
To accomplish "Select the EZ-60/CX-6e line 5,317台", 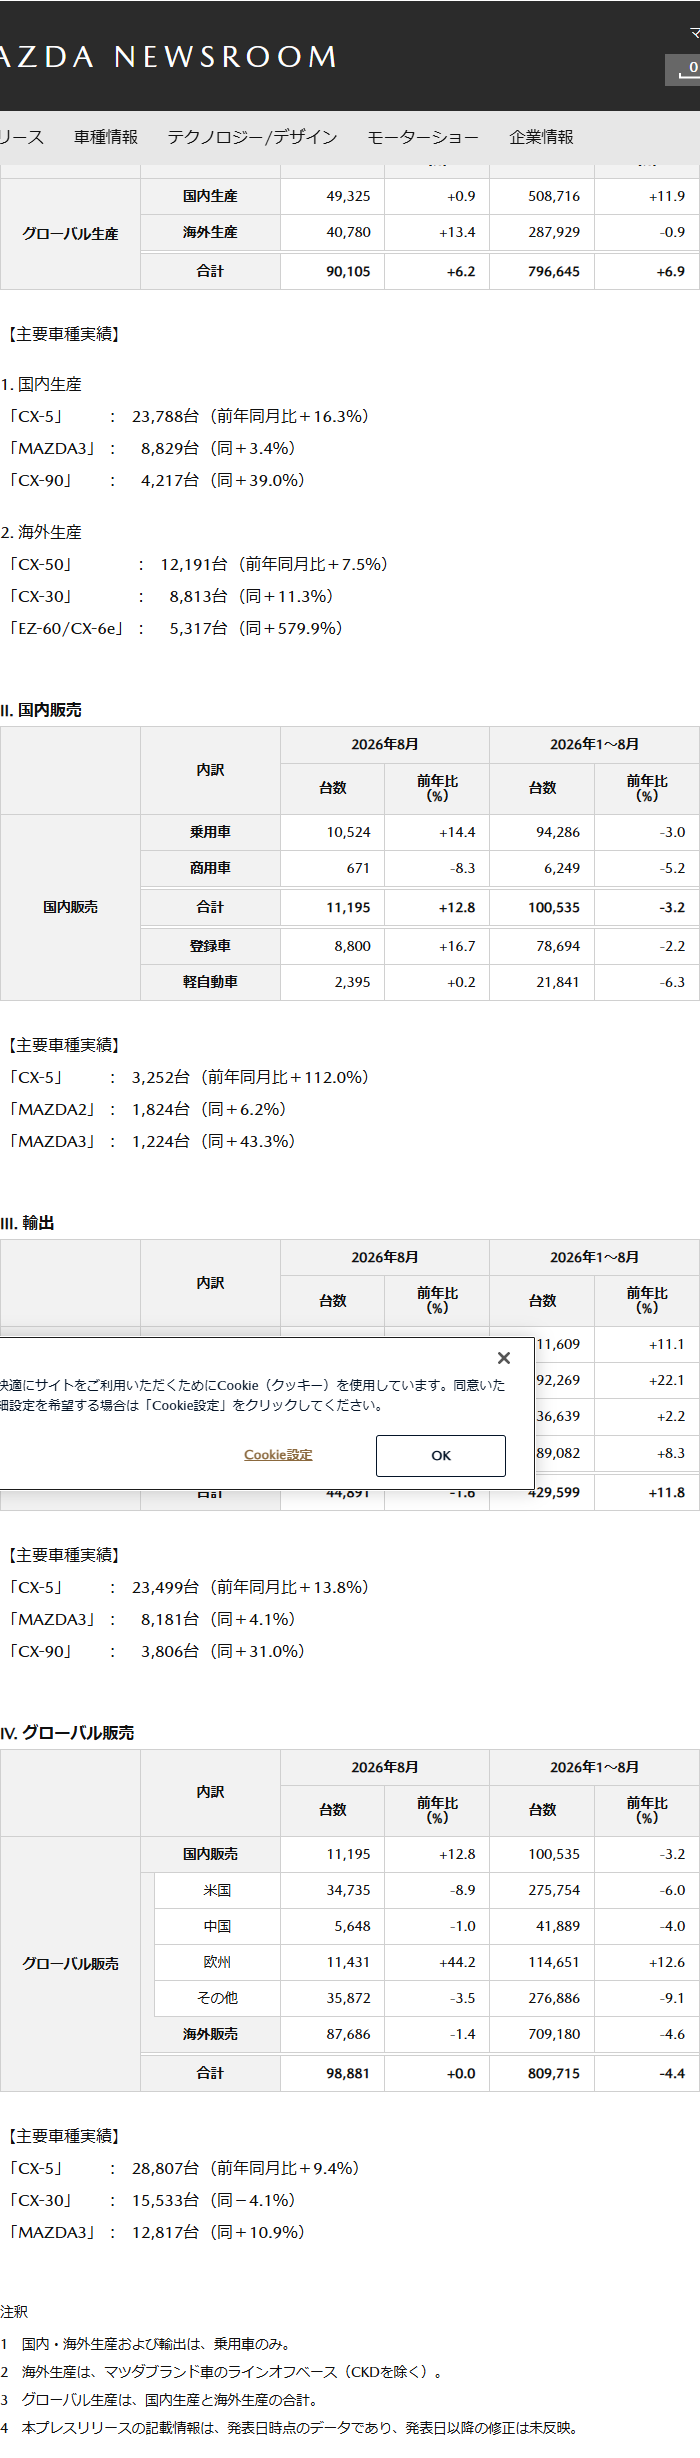I will coord(176,628).
